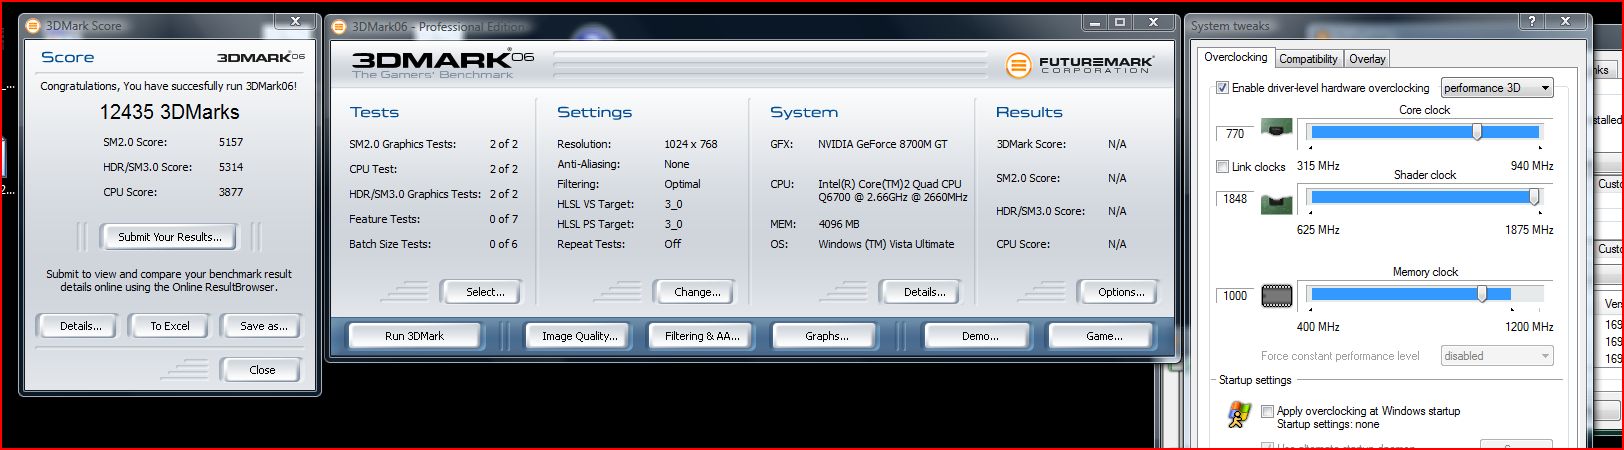The width and height of the screenshot is (1624, 450).
Task: Click the HDR/SM3.0 Score value 5314
Action: click(x=231, y=168)
